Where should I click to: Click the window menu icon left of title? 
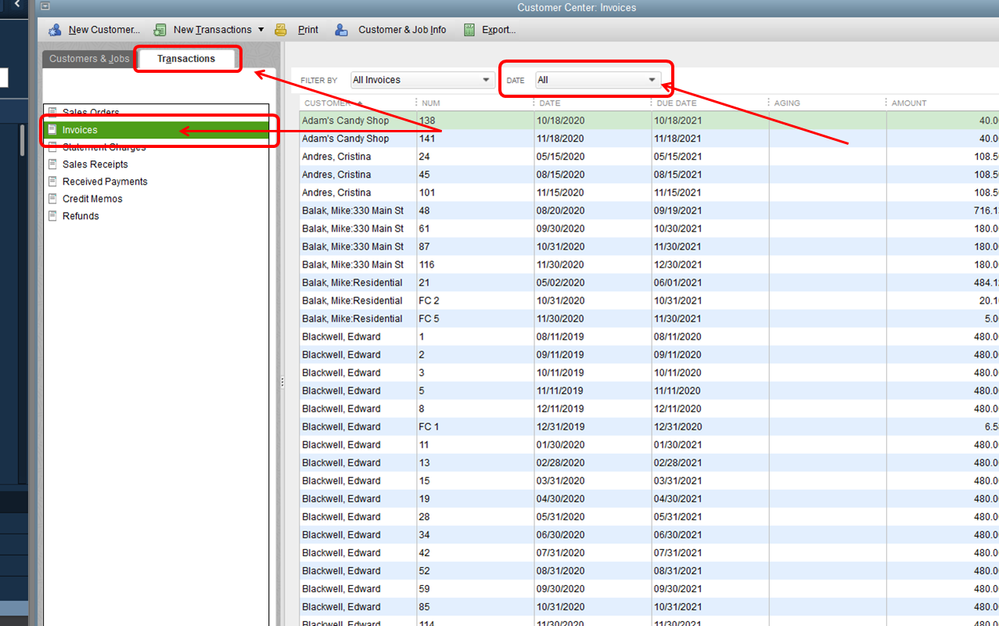[45, 7]
